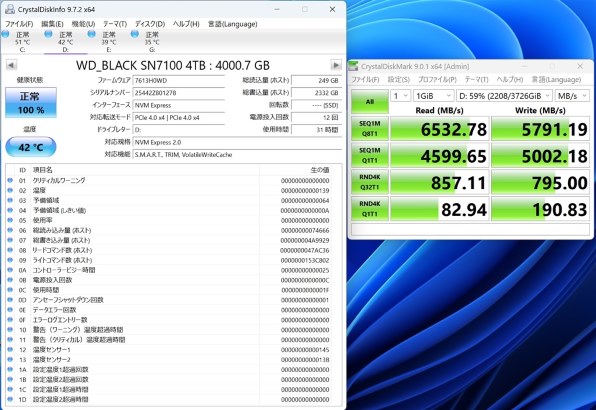Click status dot for attribute 01 クリティカルワーニング
Screen dimensions: 596x410
click(x=10, y=180)
